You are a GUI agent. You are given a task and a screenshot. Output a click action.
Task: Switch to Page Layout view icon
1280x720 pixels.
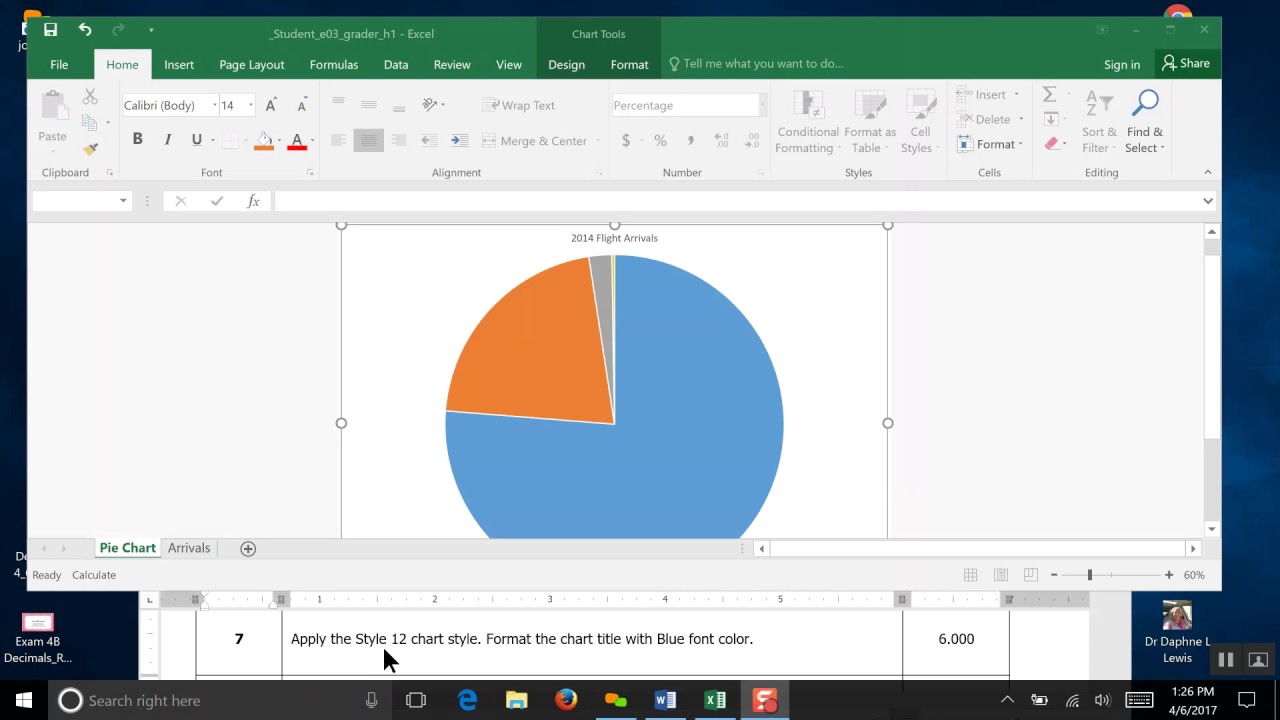pos(1000,575)
